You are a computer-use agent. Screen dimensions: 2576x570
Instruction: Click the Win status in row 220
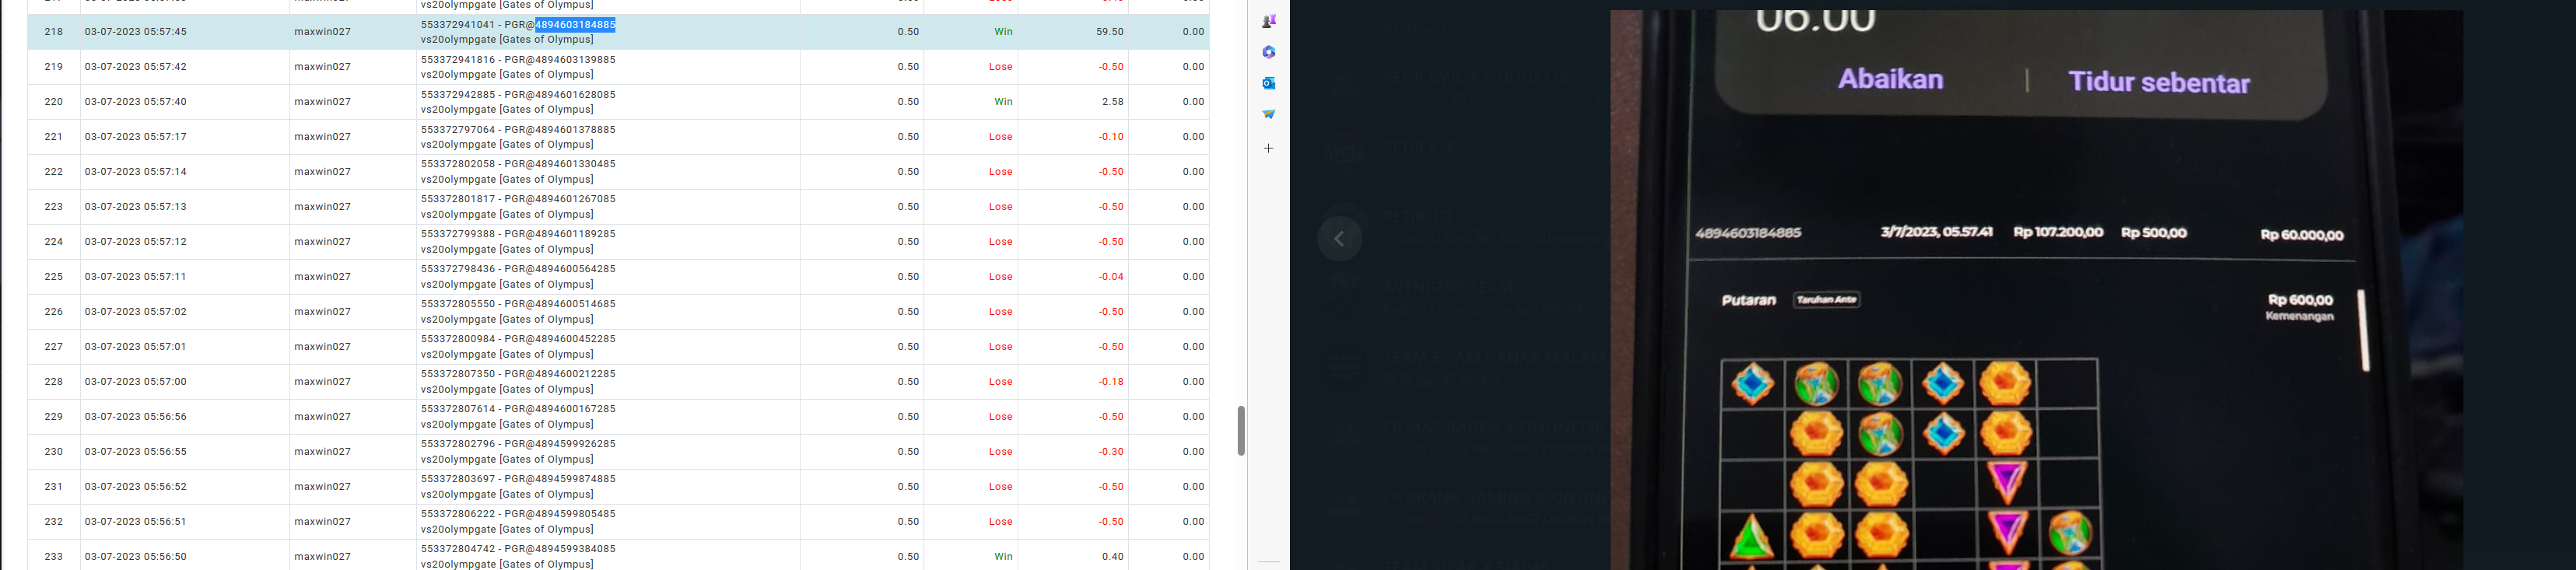(1003, 102)
